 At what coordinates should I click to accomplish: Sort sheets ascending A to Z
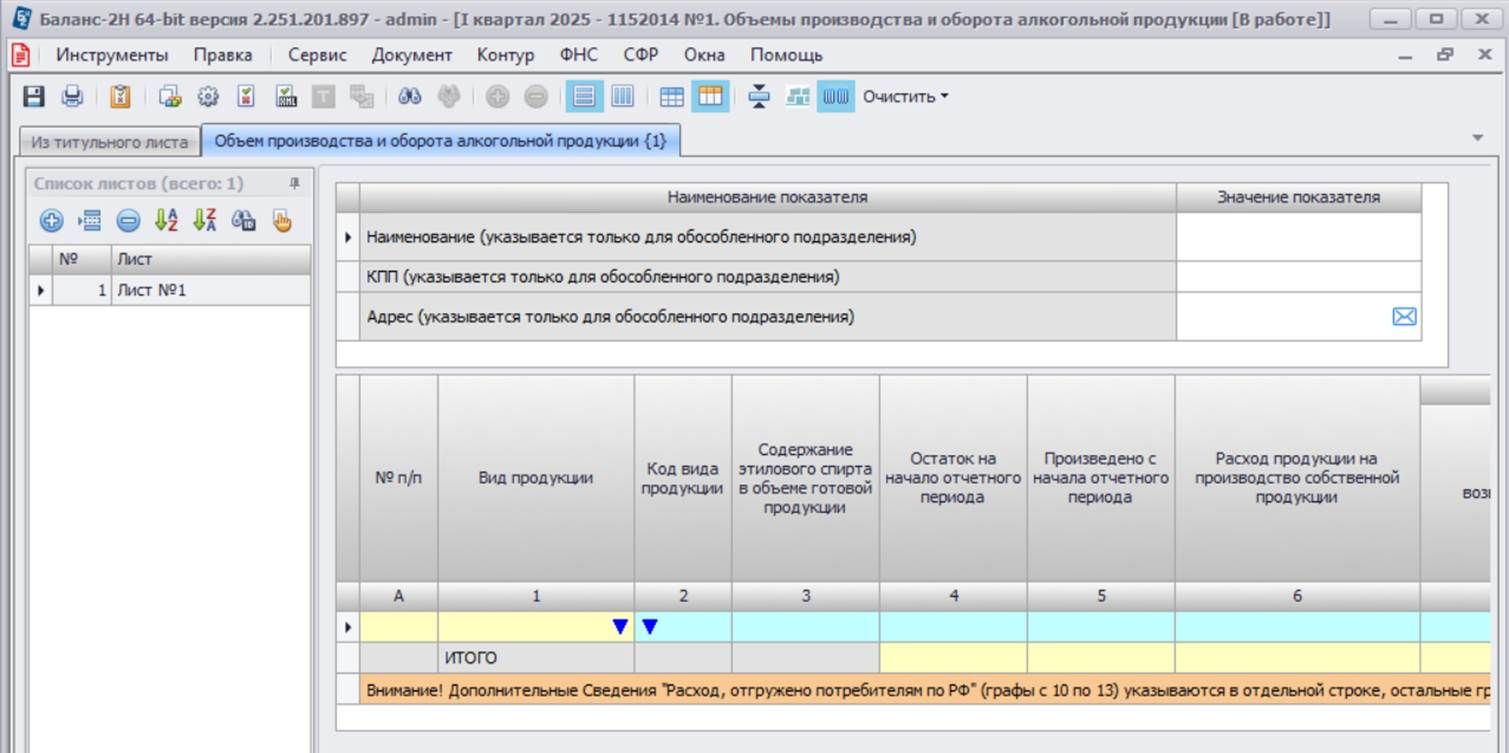click(166, 221)
